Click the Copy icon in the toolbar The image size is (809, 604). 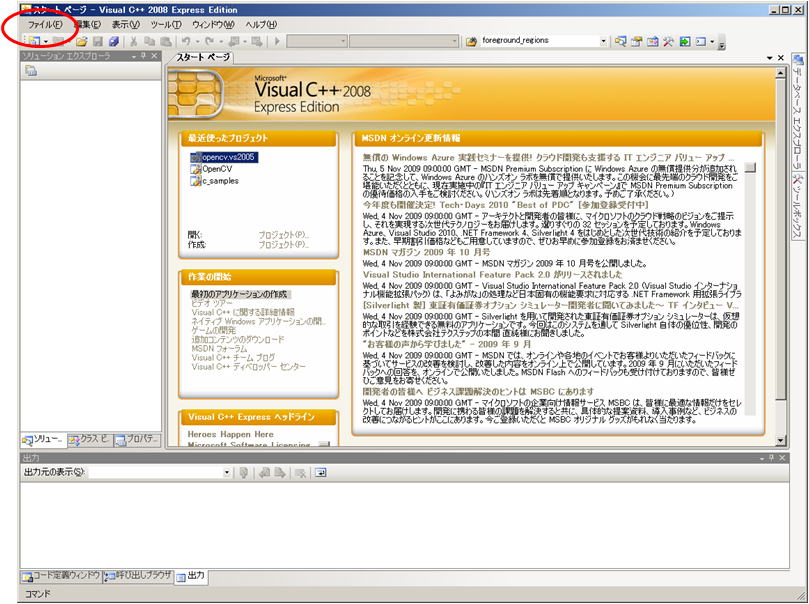[149, 41]
